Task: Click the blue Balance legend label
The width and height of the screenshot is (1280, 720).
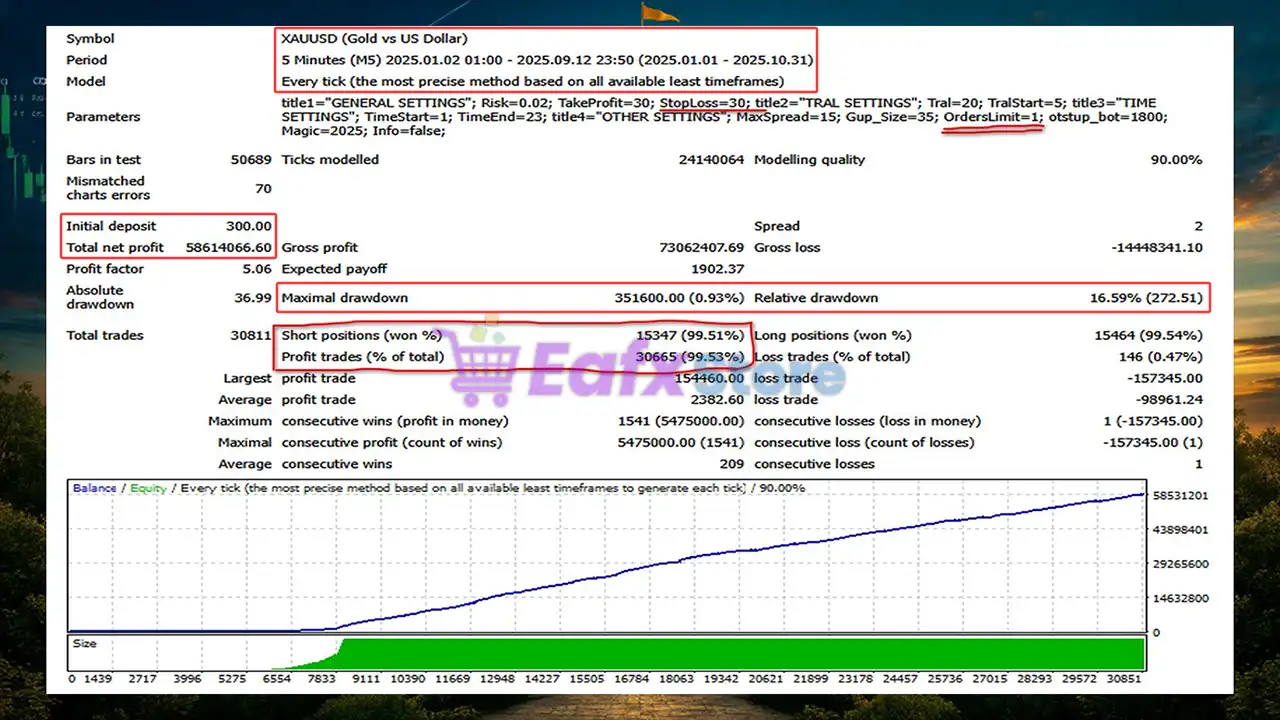Action: click(94, 488)
